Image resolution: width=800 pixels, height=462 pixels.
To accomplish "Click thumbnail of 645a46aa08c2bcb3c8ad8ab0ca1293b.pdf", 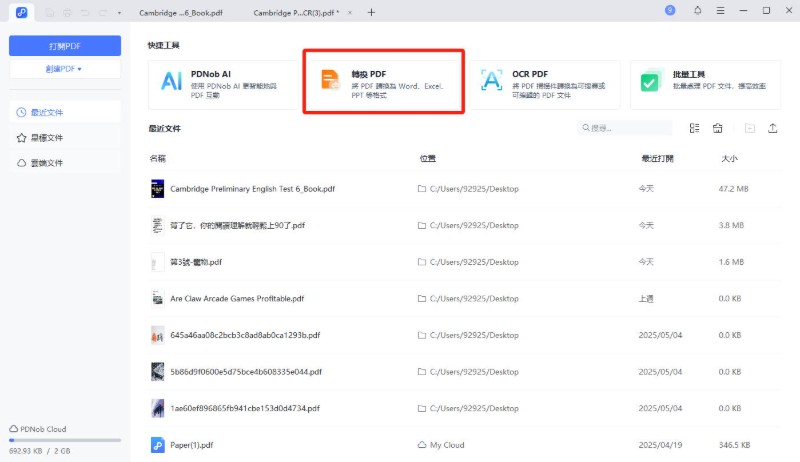I will point(158,335).
